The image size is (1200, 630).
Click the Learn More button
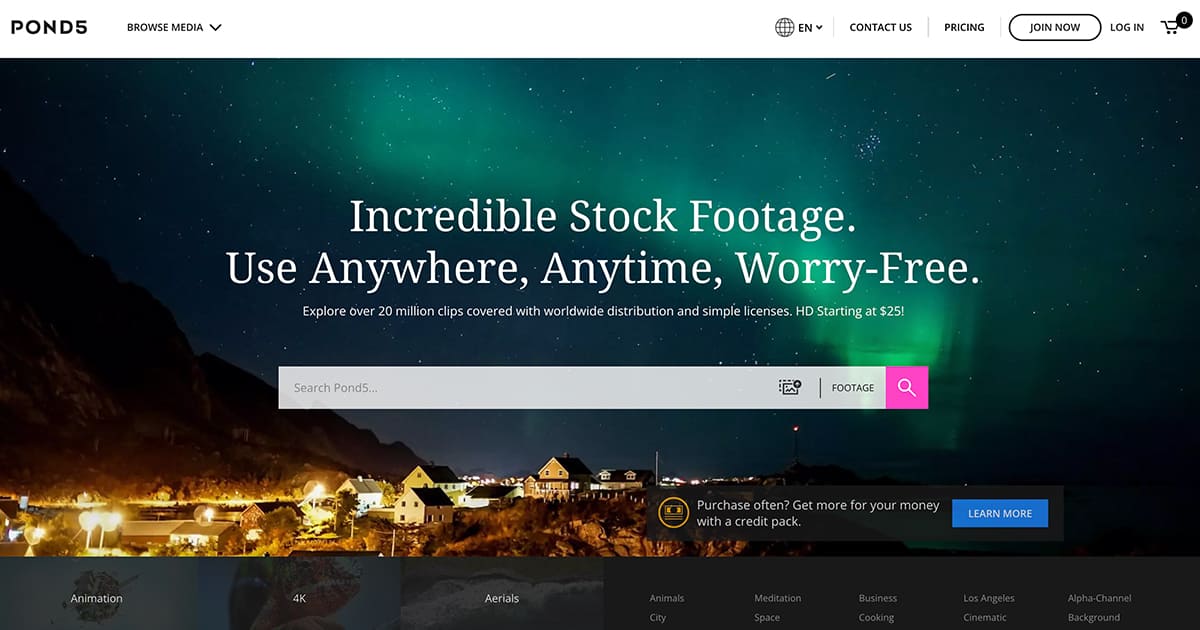1000,513
